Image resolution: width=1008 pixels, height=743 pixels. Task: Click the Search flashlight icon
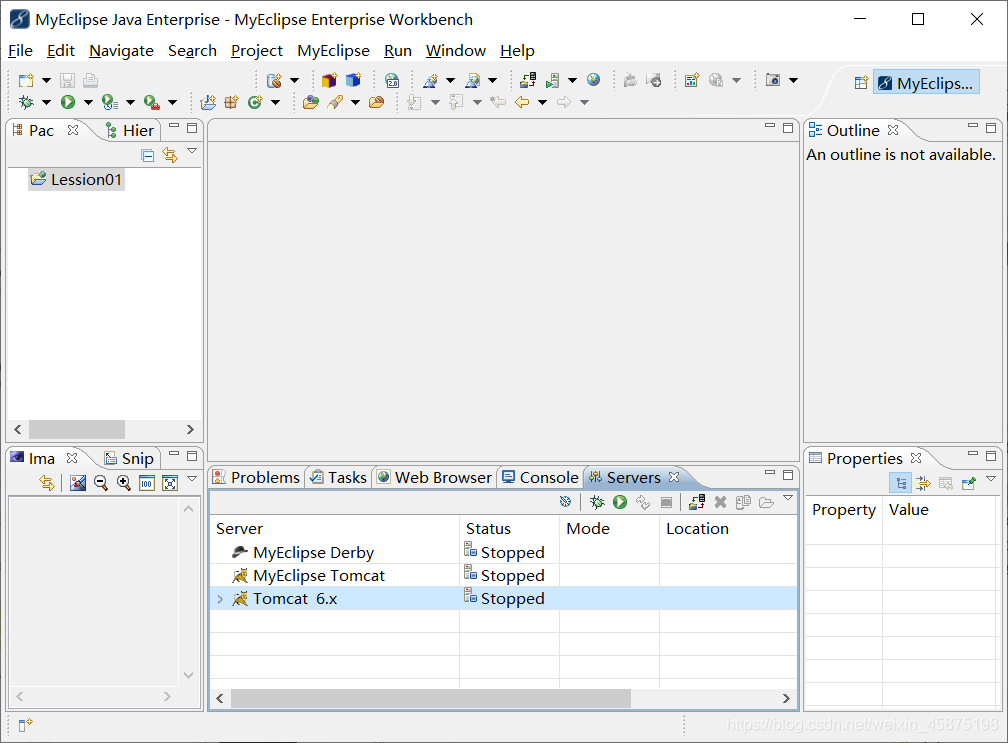pos(335,102)
